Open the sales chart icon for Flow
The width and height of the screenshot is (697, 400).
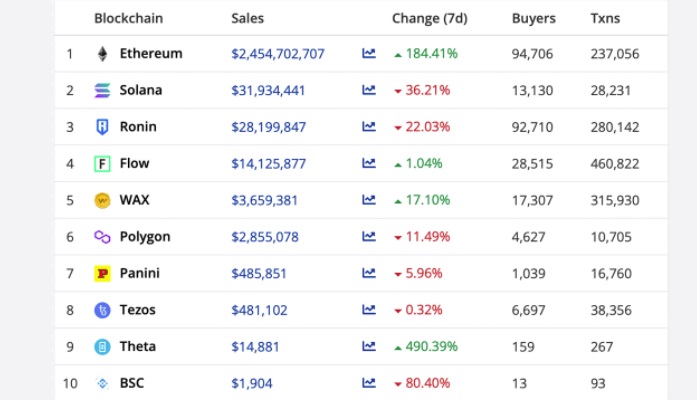pos(369,163)
